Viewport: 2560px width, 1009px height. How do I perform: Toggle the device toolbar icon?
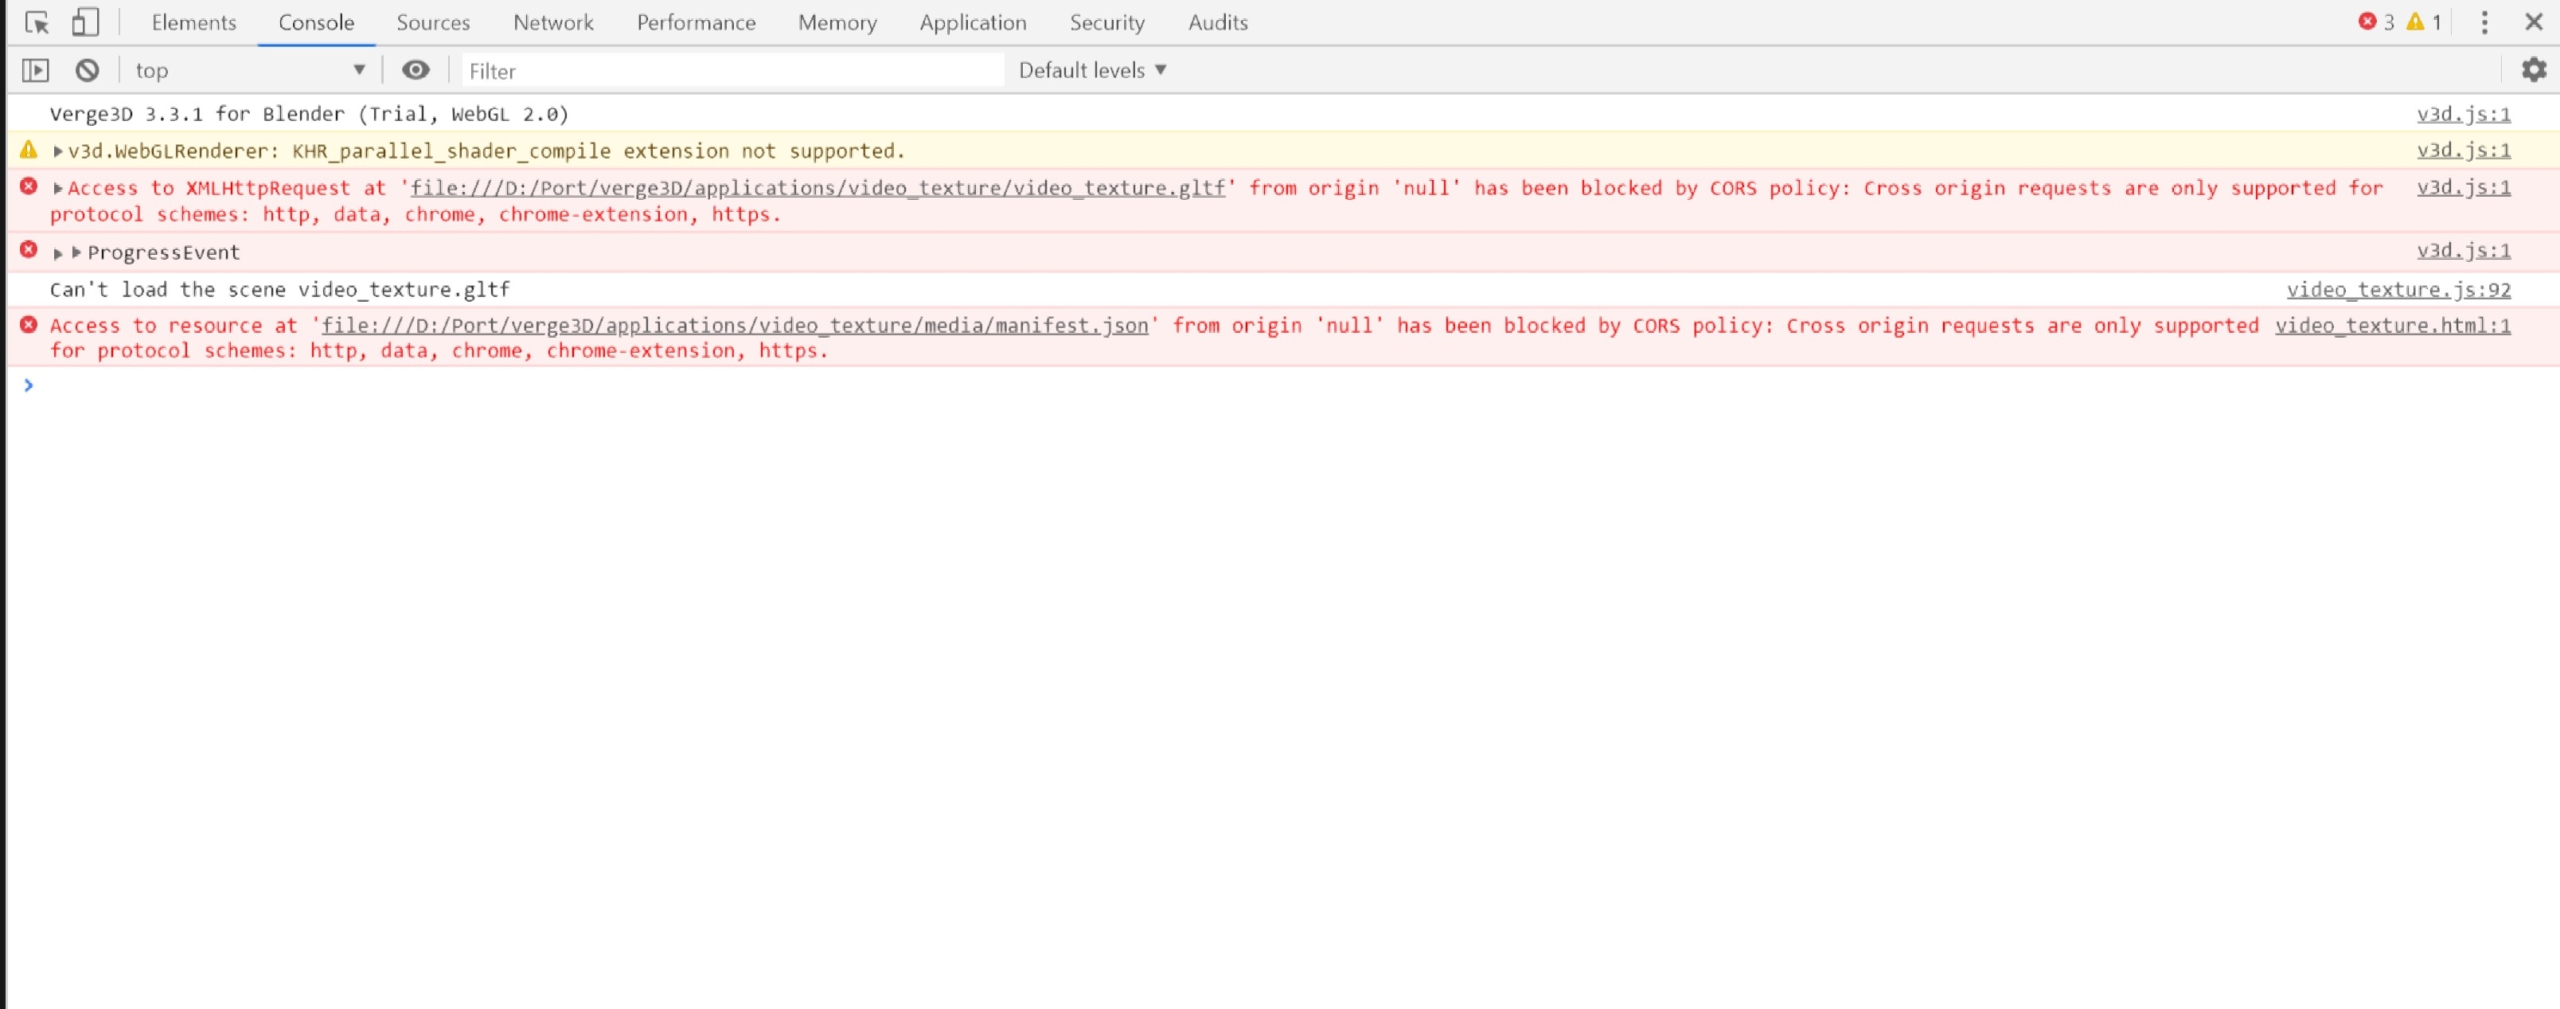click(86, 22)
